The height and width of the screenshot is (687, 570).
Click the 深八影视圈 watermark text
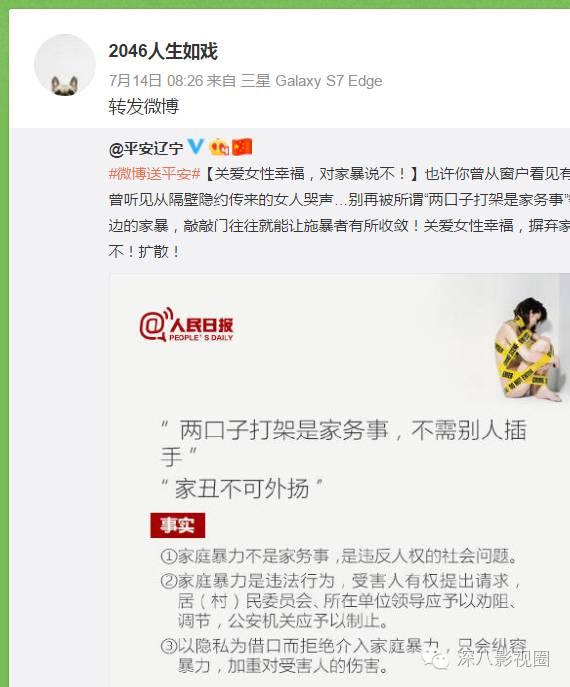(x=503, y=658)
